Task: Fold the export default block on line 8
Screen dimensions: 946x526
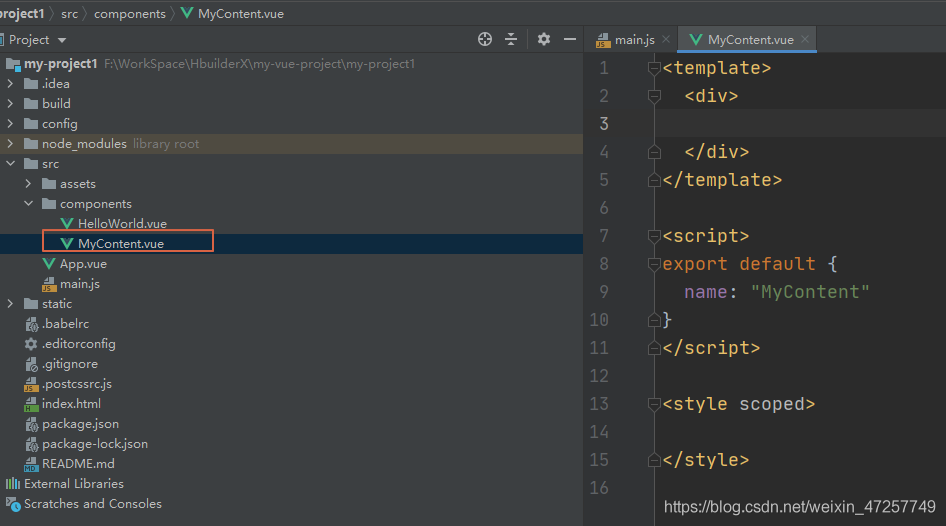Action: [654, 264]
